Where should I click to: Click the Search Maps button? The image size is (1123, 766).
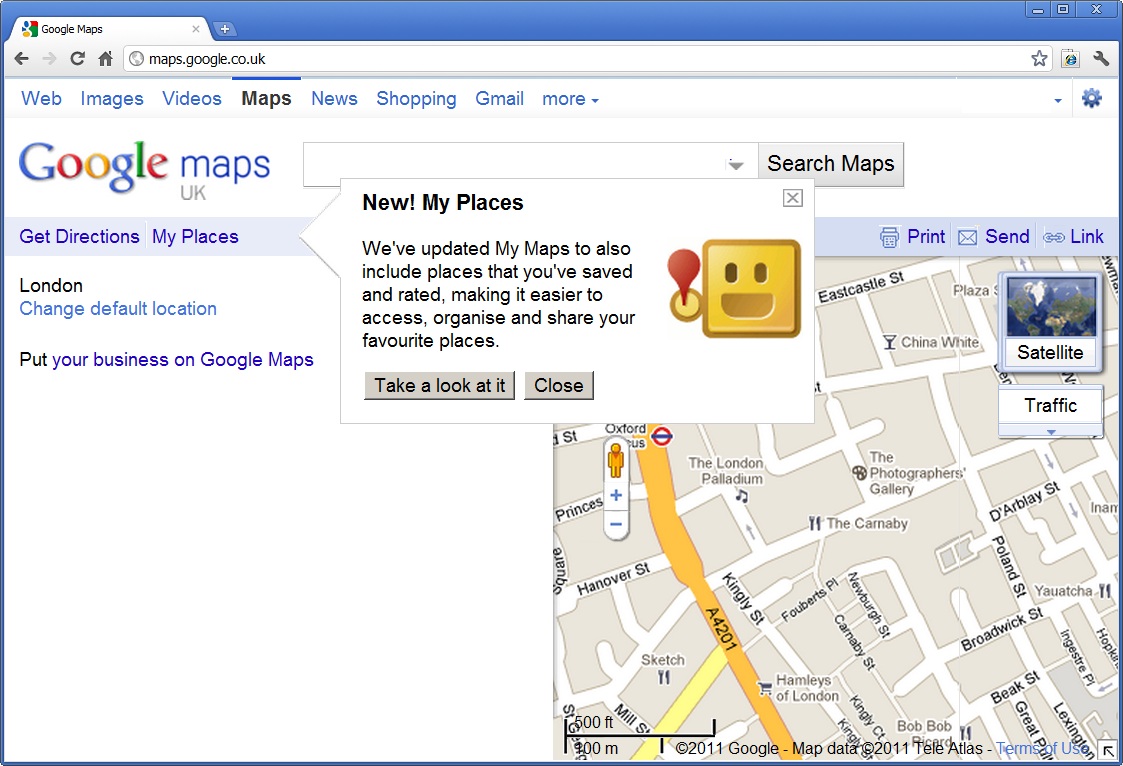point(831,164)
